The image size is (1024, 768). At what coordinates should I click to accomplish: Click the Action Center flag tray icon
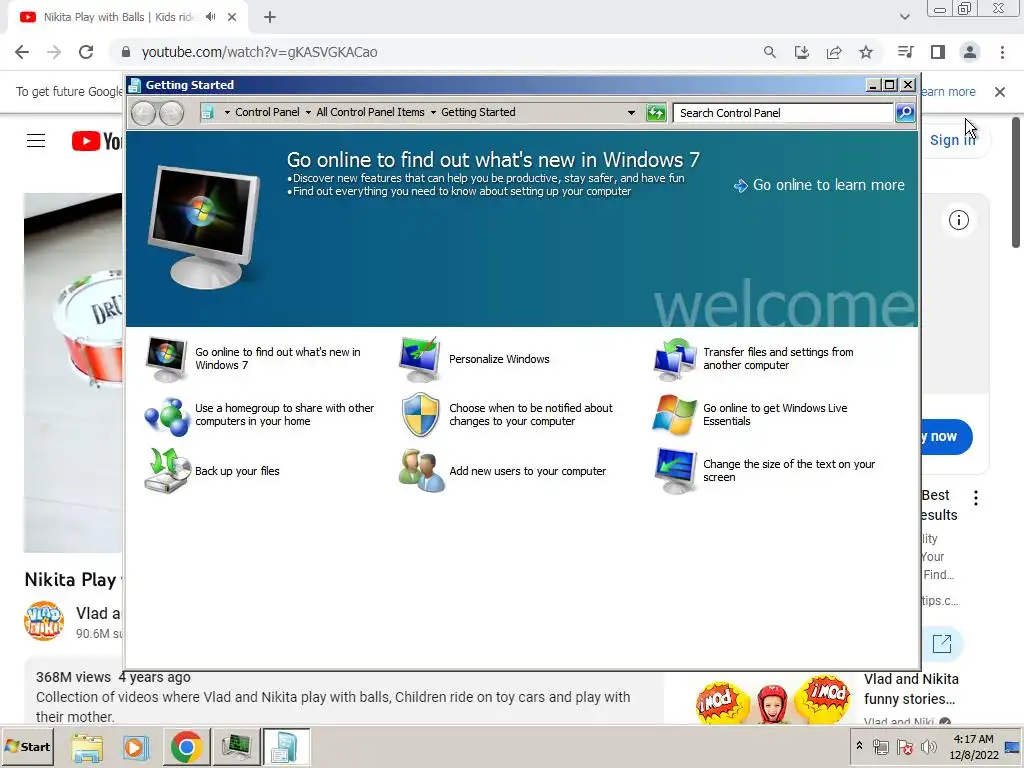tap(904, 746)
